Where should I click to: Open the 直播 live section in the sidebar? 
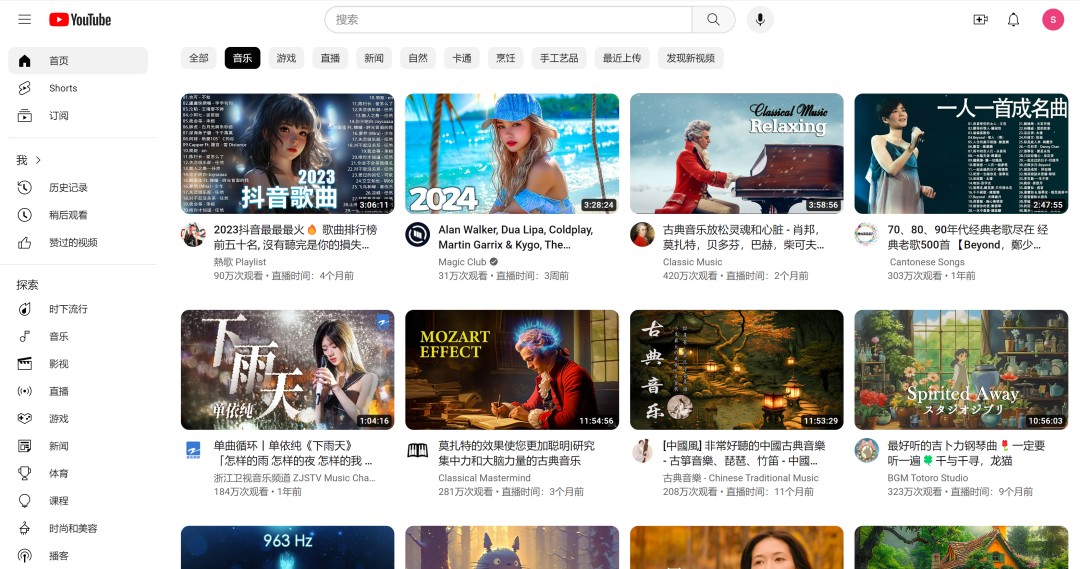[x=59, y=392]
